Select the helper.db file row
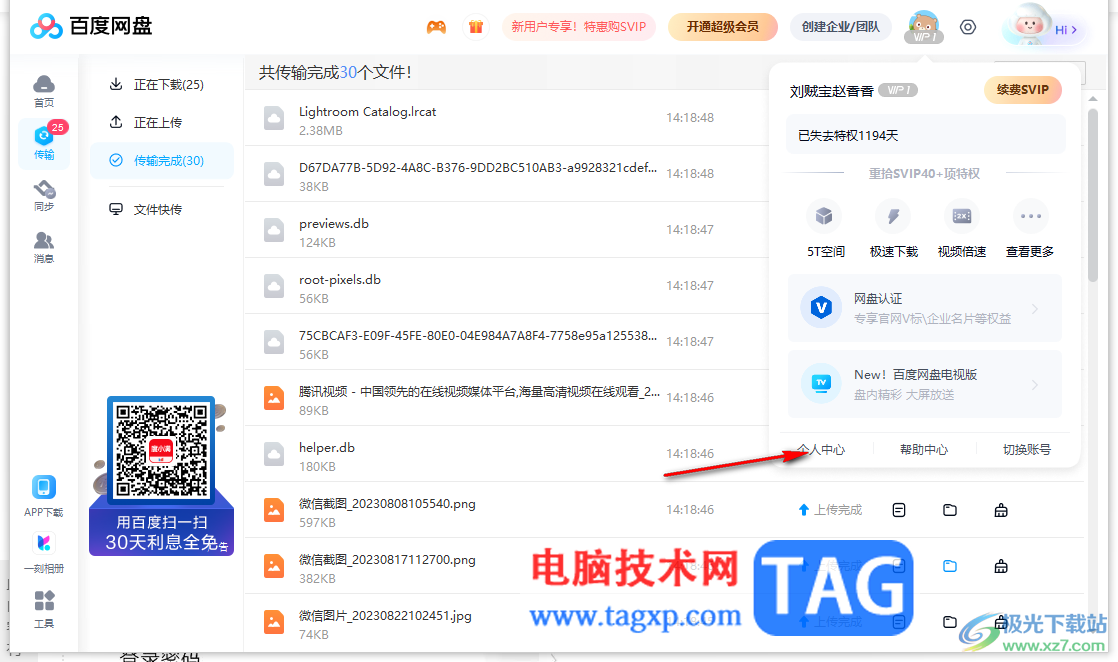 pyautogui.click(x=507, y=454)
